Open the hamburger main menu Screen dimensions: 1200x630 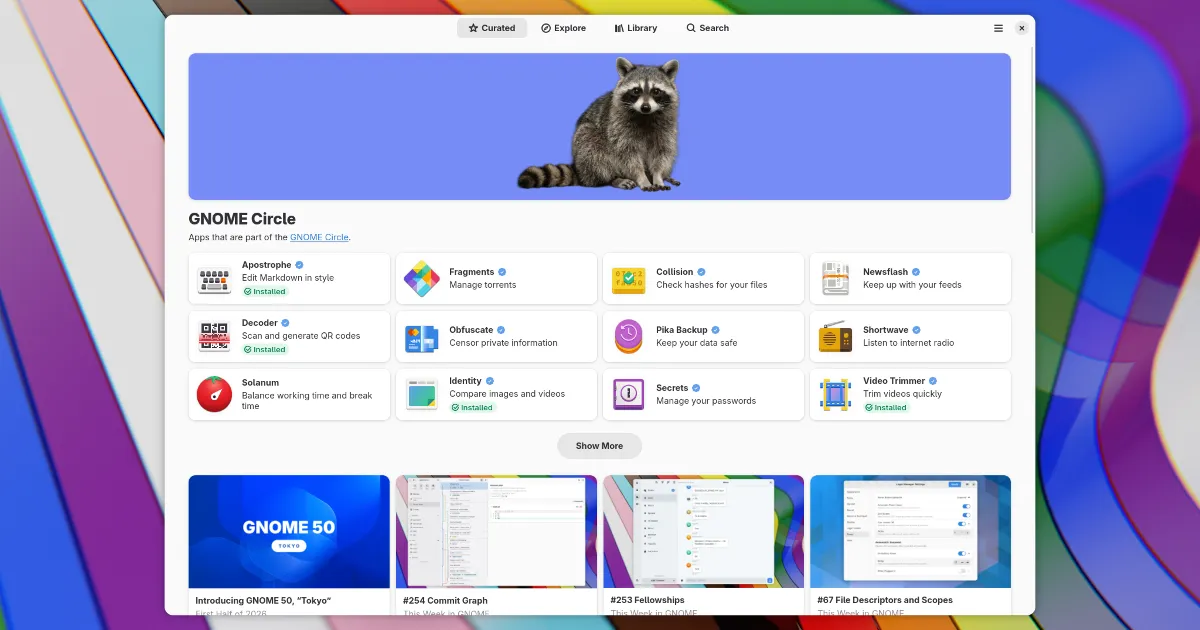click(x=998, y=28)
